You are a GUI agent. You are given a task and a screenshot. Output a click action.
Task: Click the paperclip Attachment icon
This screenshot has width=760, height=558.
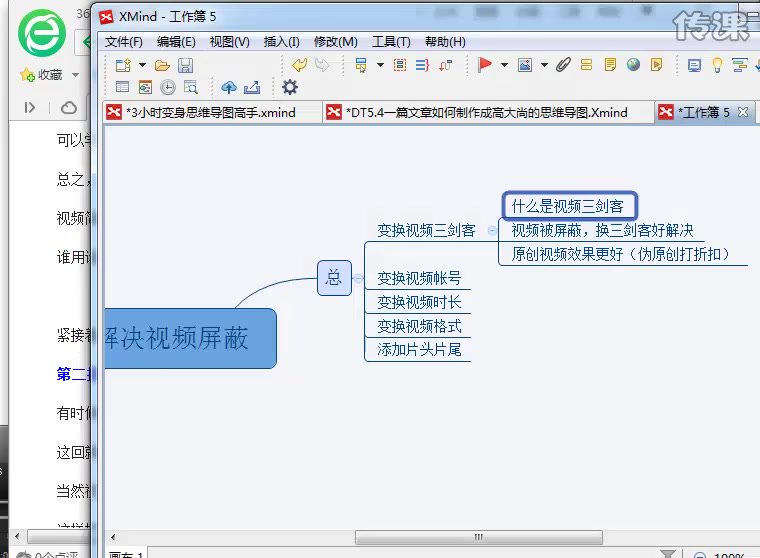click(x=564, y=66)
